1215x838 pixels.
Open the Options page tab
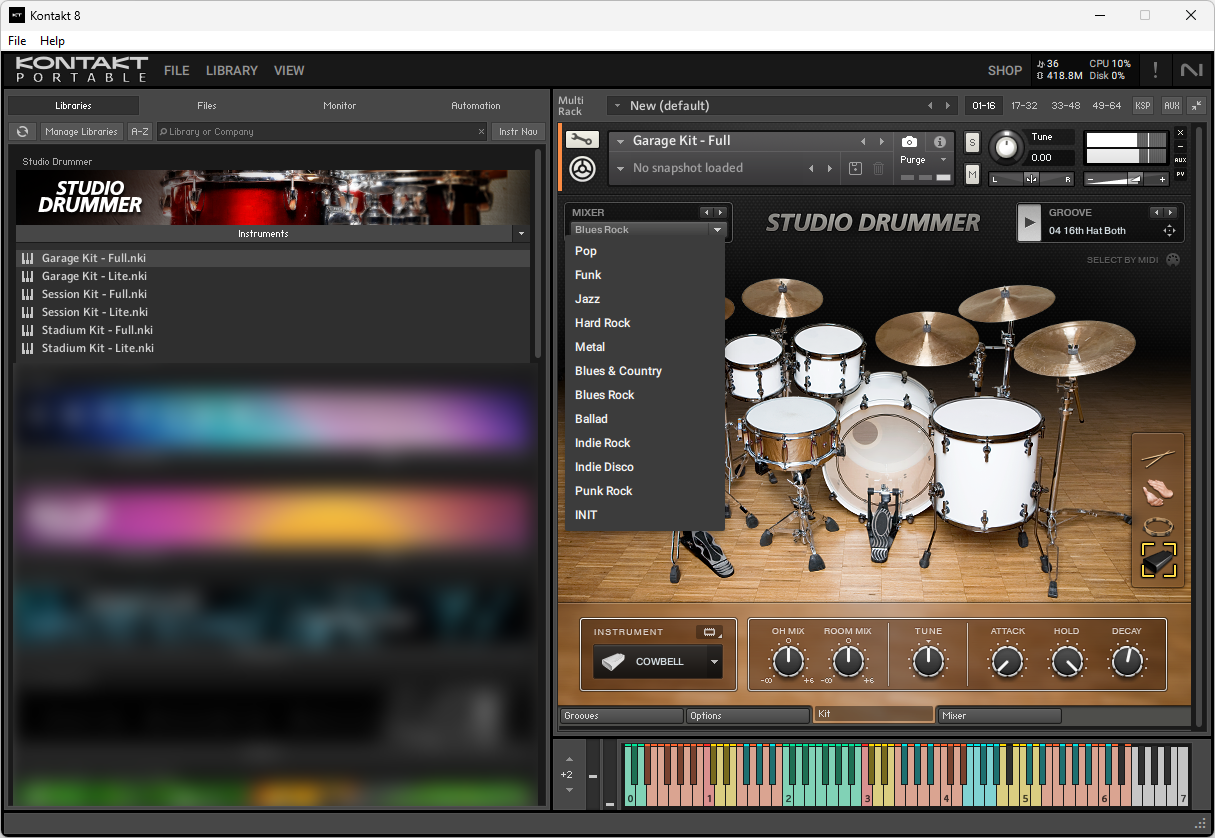tap(747, 716)
